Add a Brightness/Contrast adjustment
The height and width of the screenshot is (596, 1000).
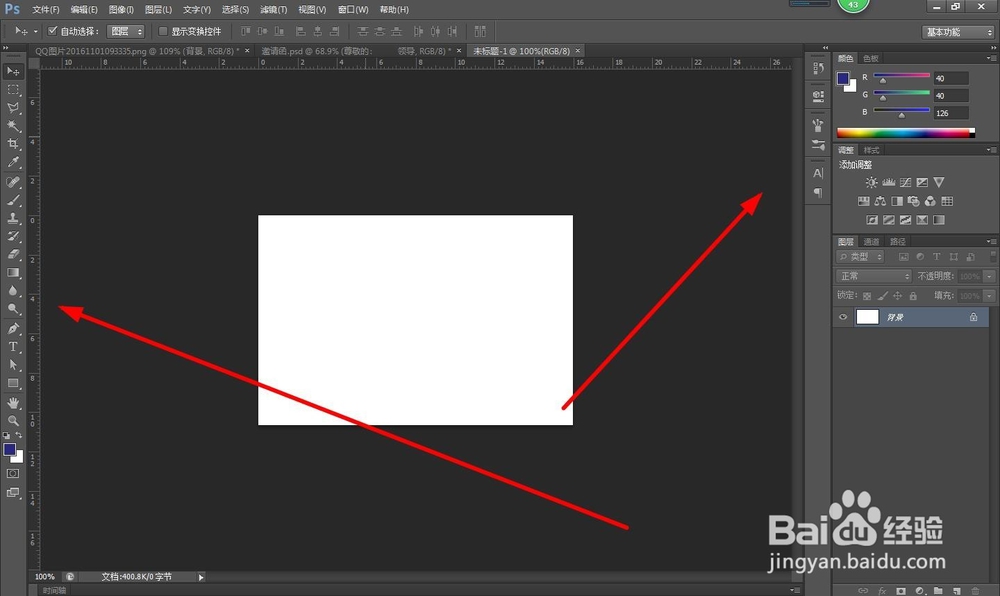click(871, 182)
